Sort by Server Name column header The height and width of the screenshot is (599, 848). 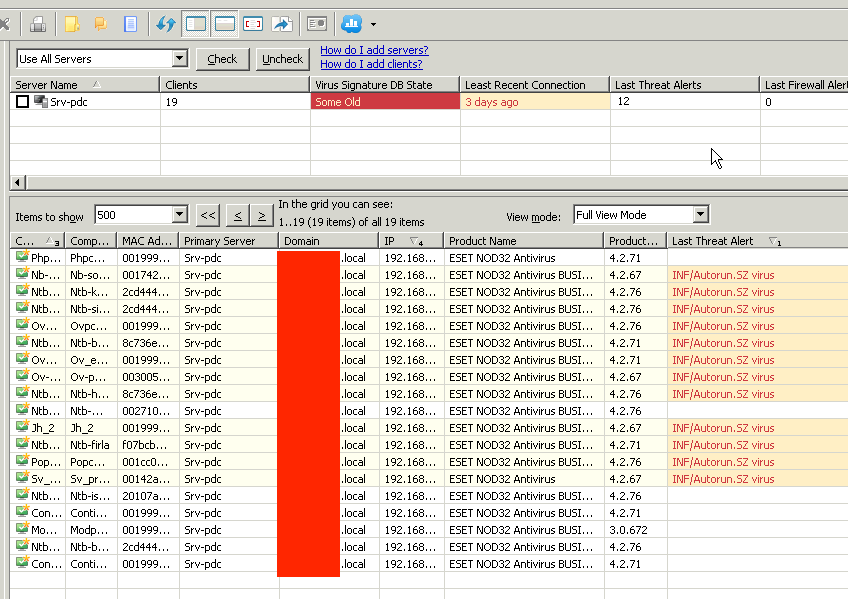pyautogui.click(x=85, y=85)
